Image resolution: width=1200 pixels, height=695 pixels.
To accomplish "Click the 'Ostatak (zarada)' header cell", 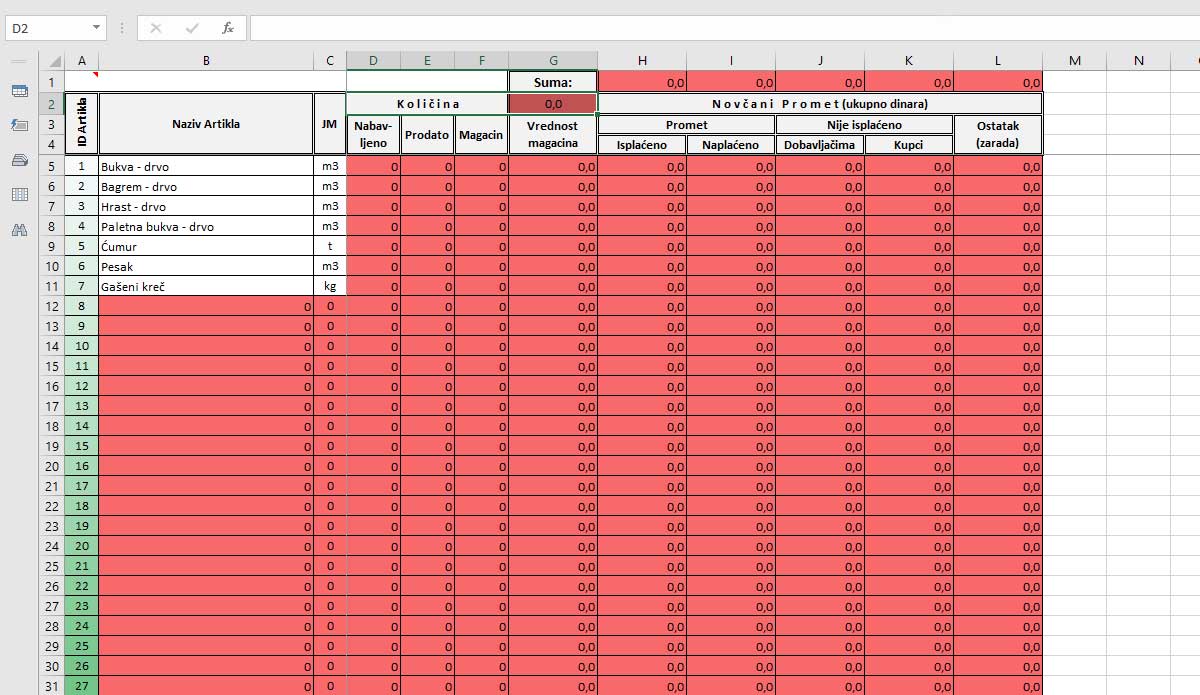I will click(997, 134).
